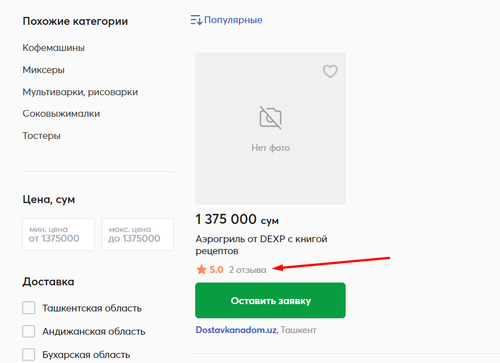Check the Андижанская область delivery box
Screen dimensions: 500x363
tap(29, 331)
